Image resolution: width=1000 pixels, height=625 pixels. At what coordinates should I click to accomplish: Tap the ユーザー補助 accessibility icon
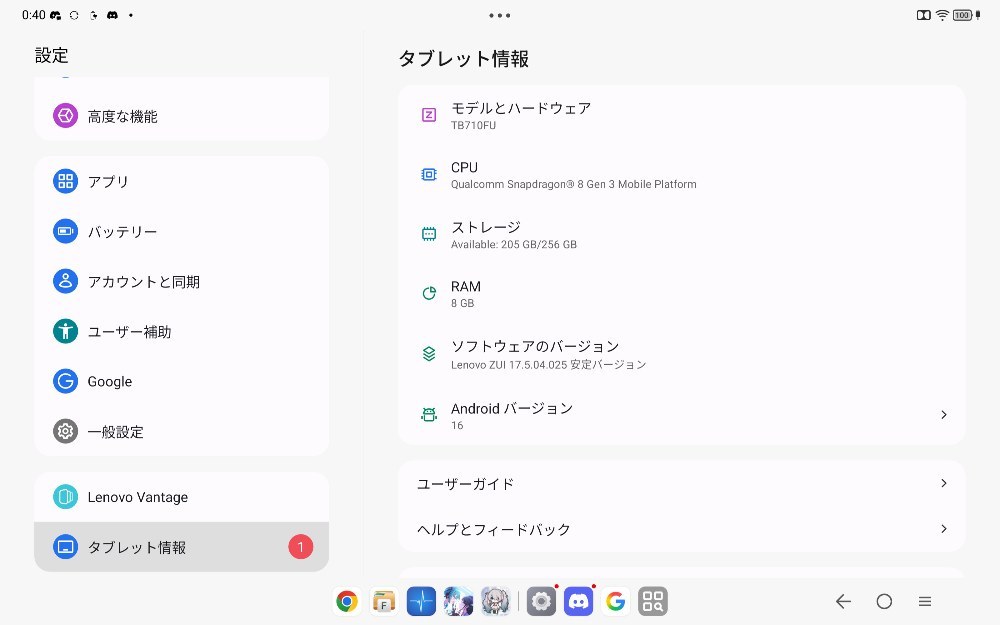tap(65, 331)
